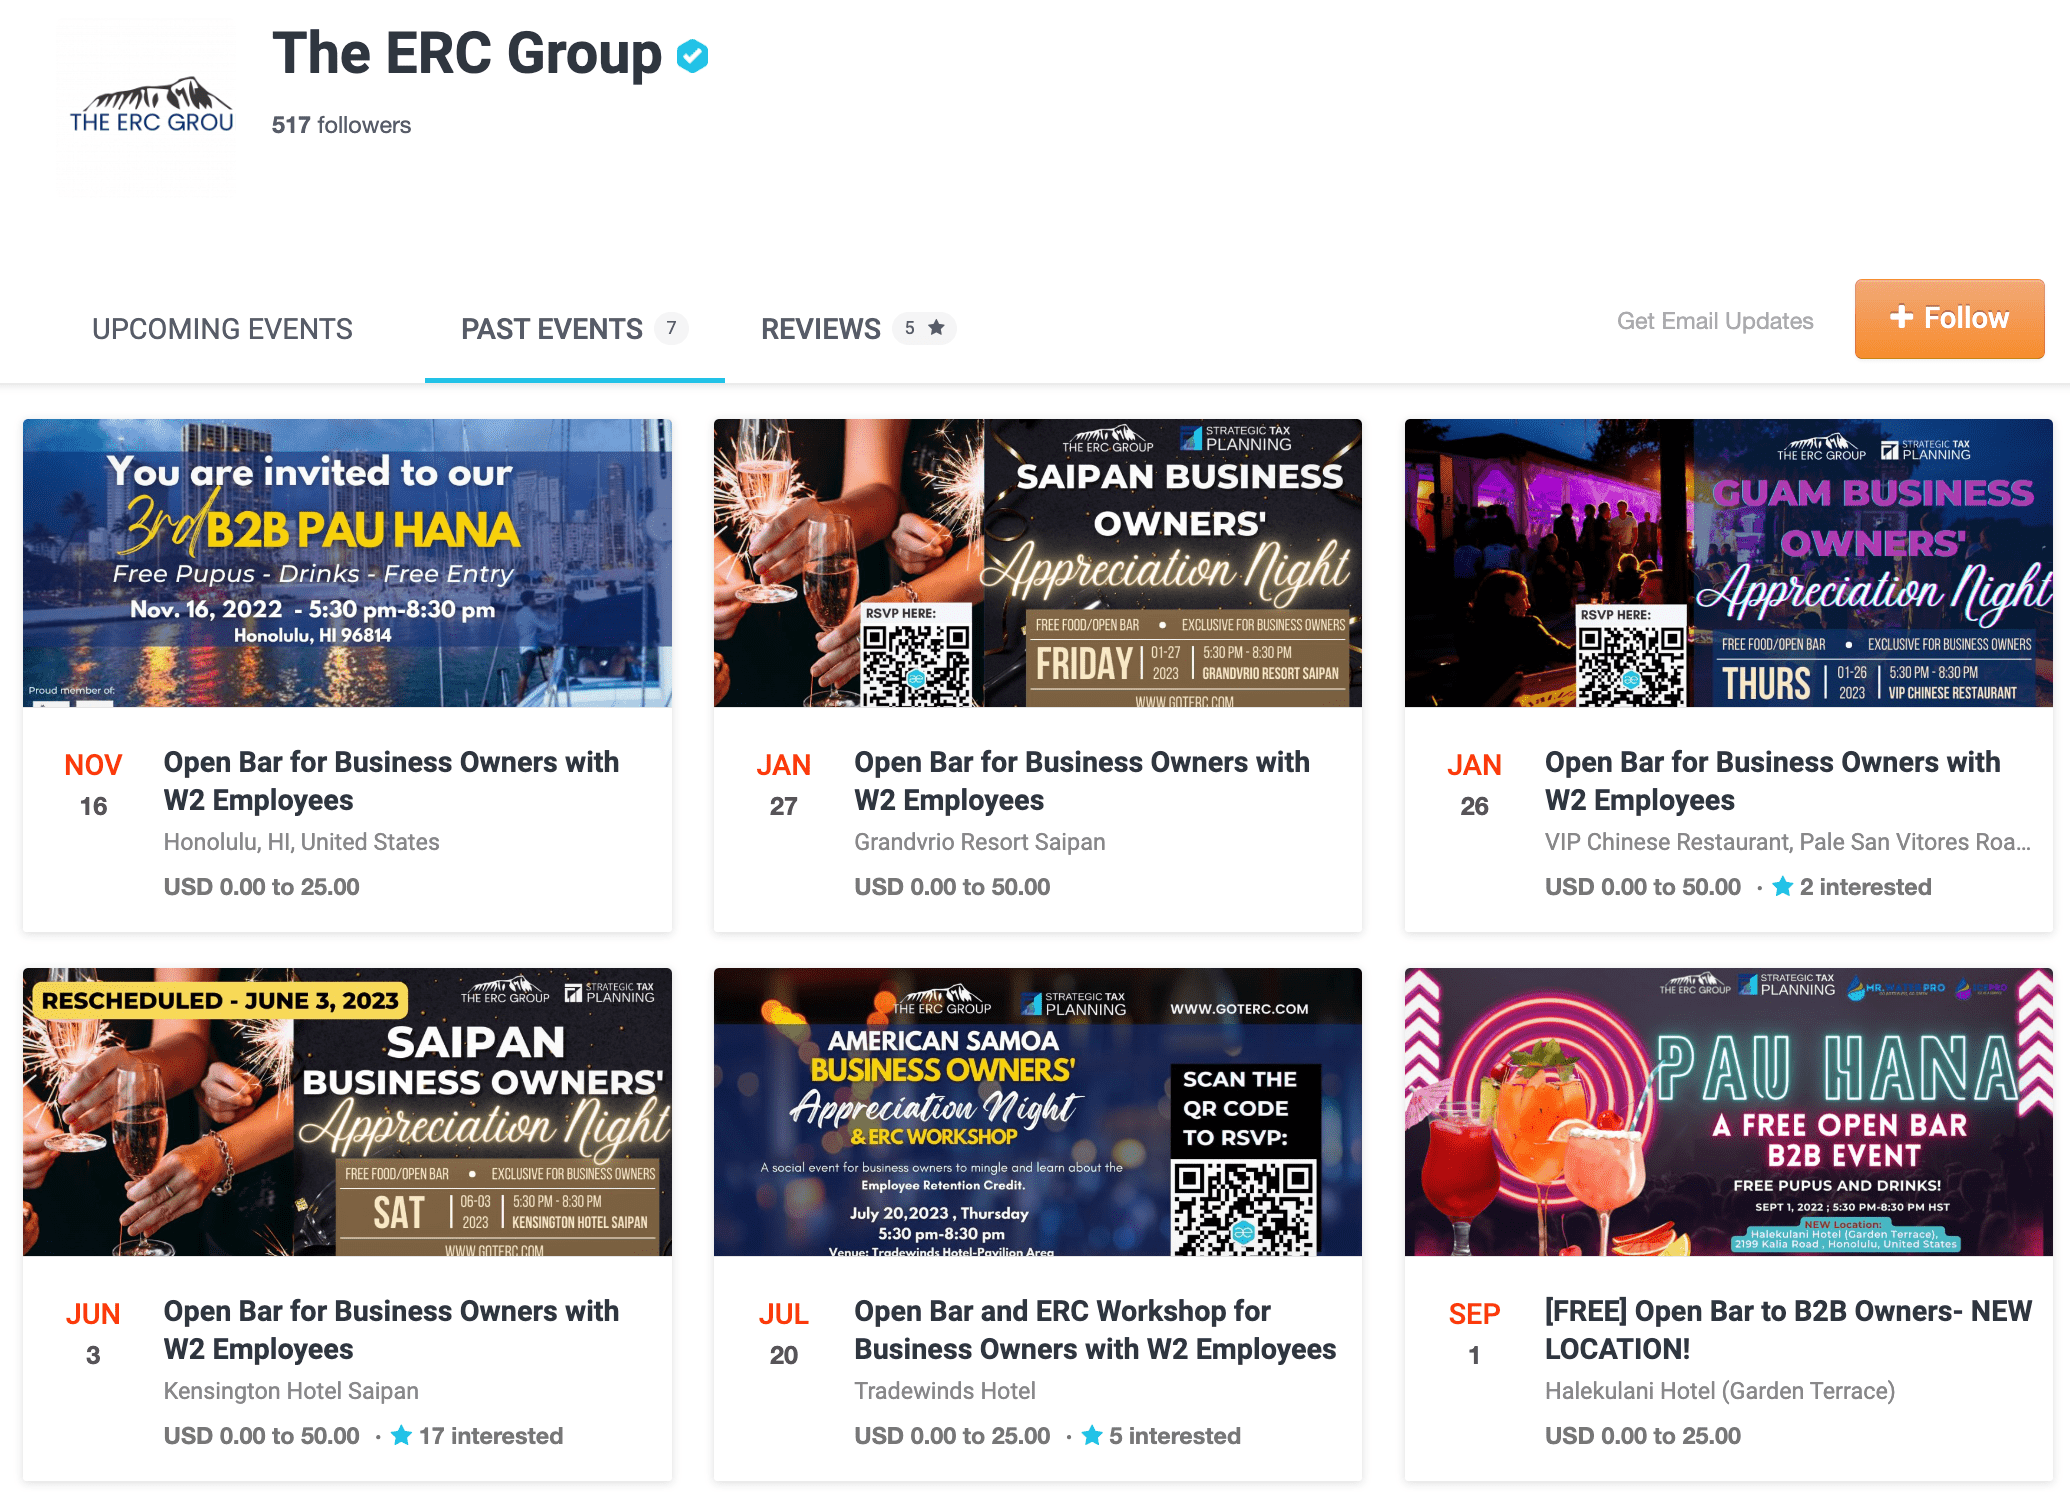Image resolution: width=2070 pixels, height=1492 pixels.
Task: Follow The ERC Group organizer
Action: [1949, 319]
